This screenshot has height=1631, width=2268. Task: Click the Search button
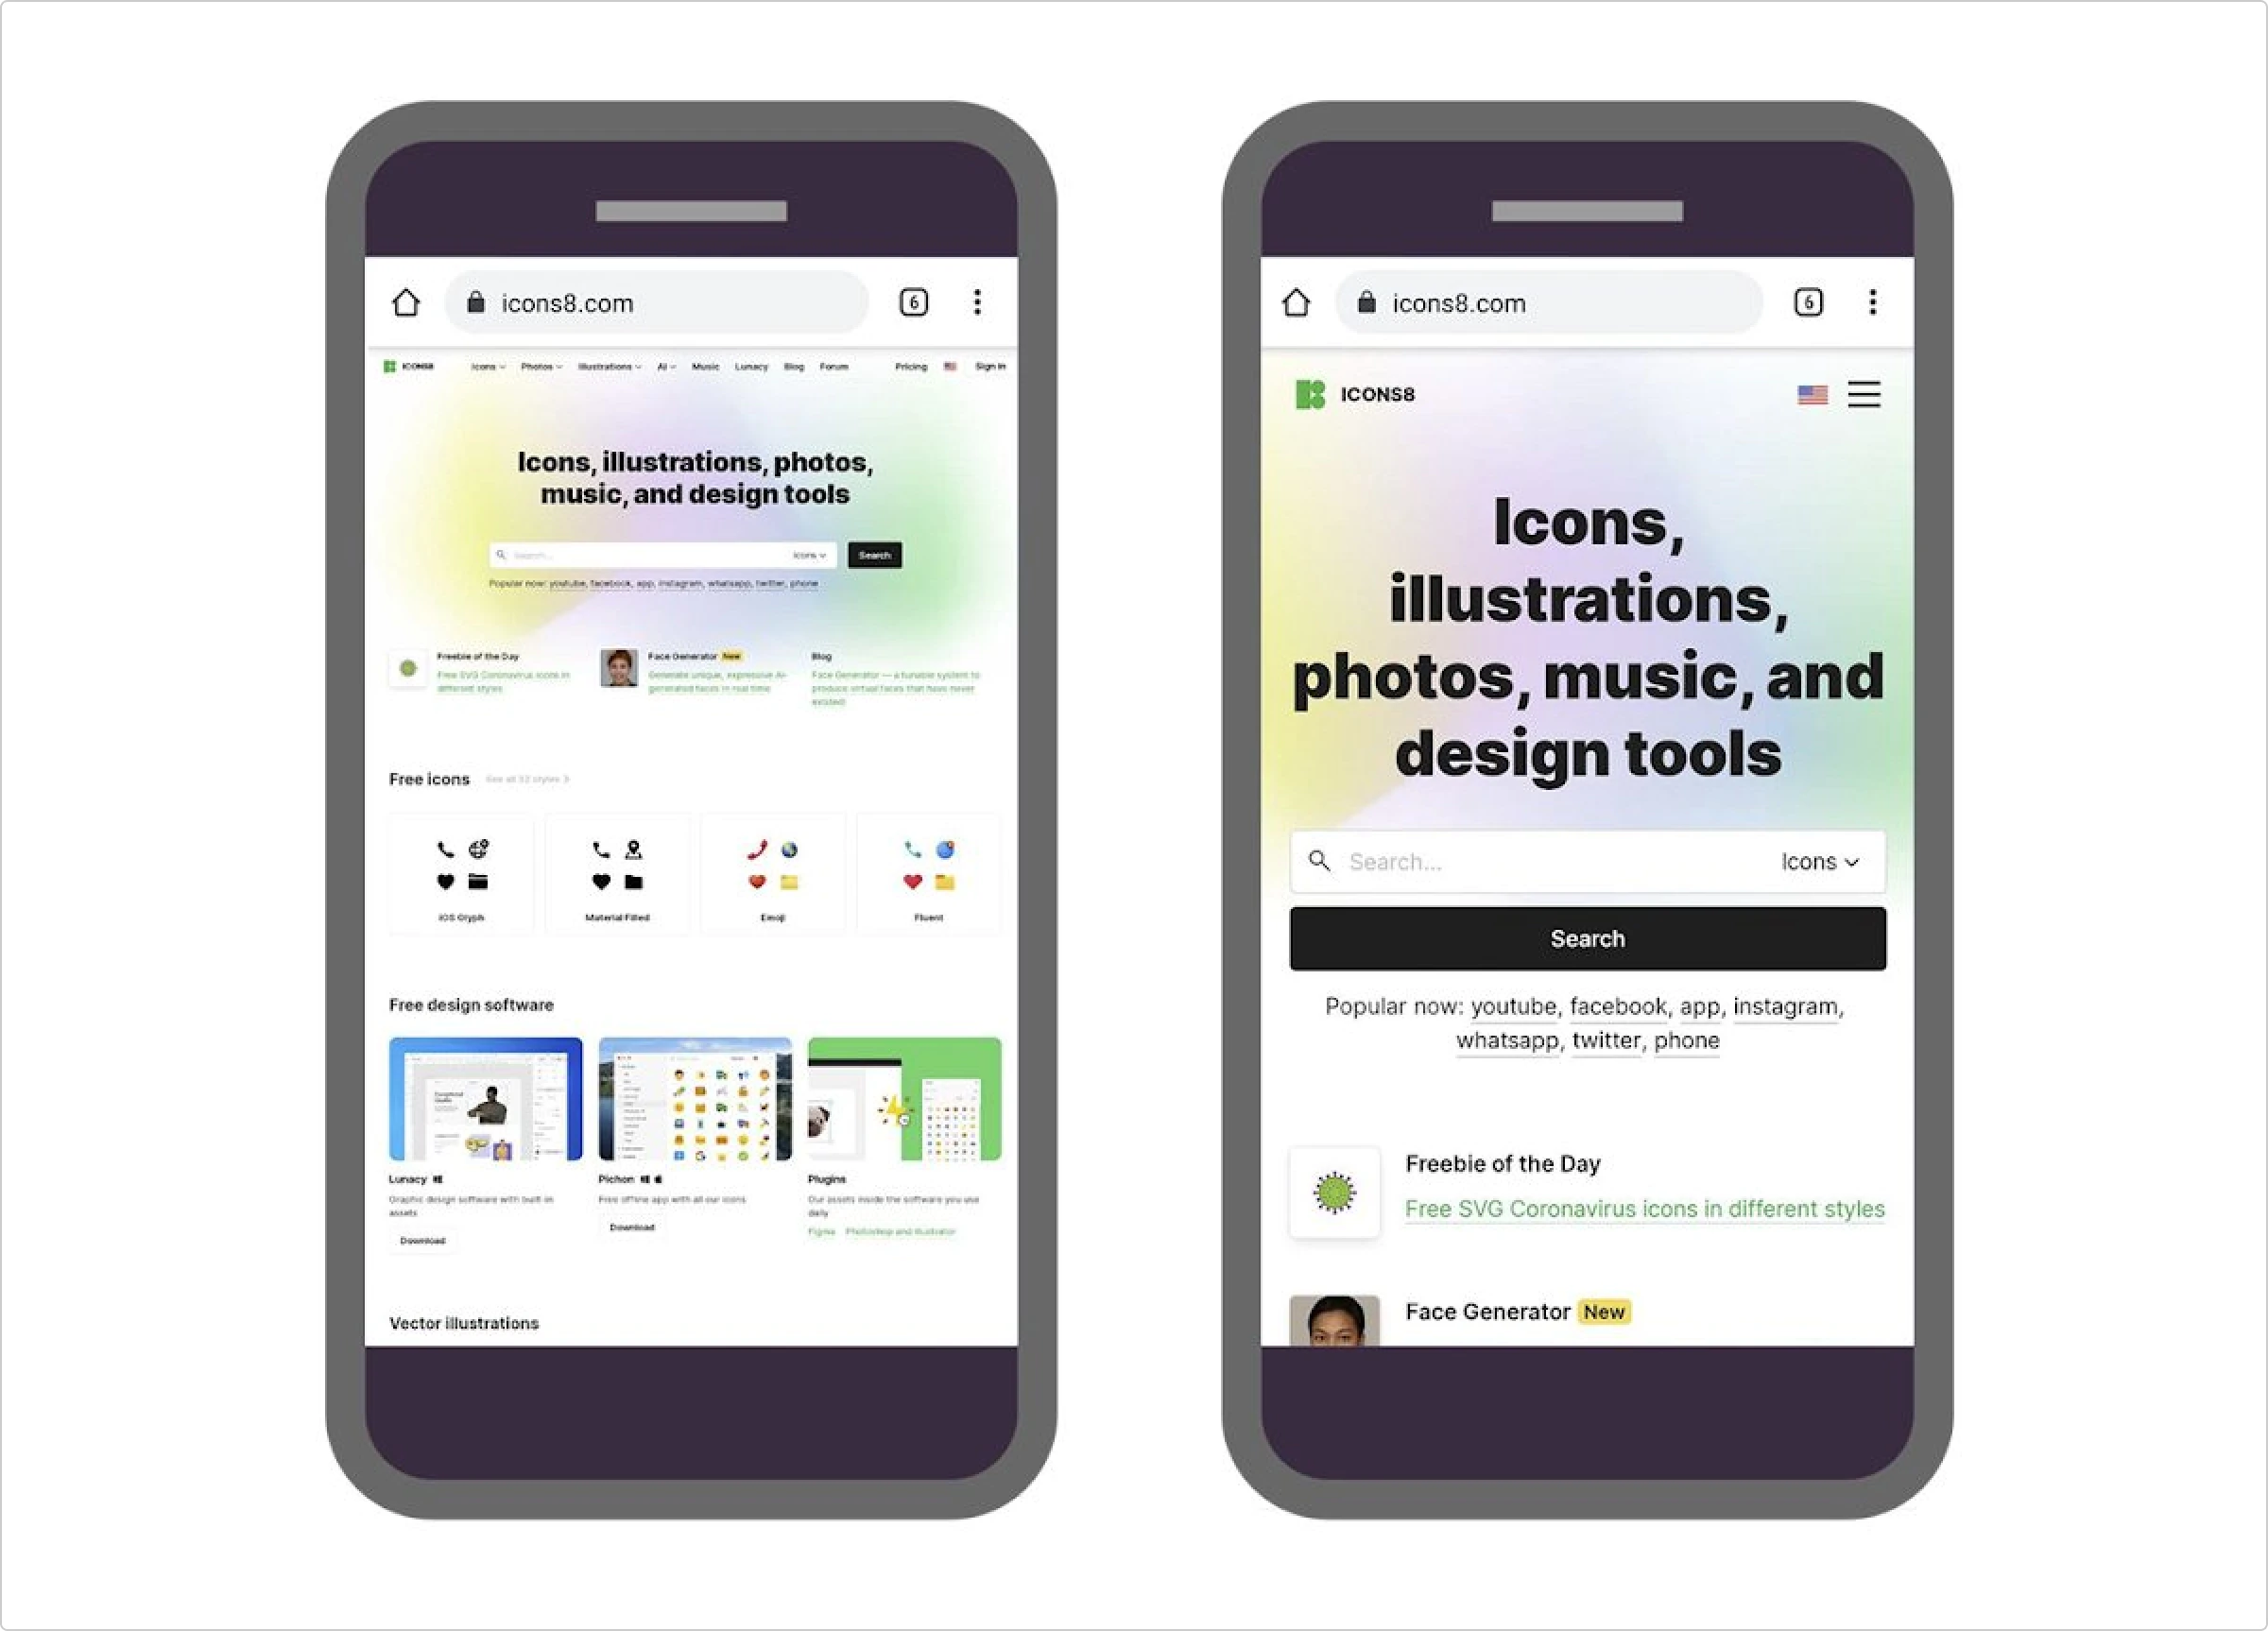[1585, 936]
